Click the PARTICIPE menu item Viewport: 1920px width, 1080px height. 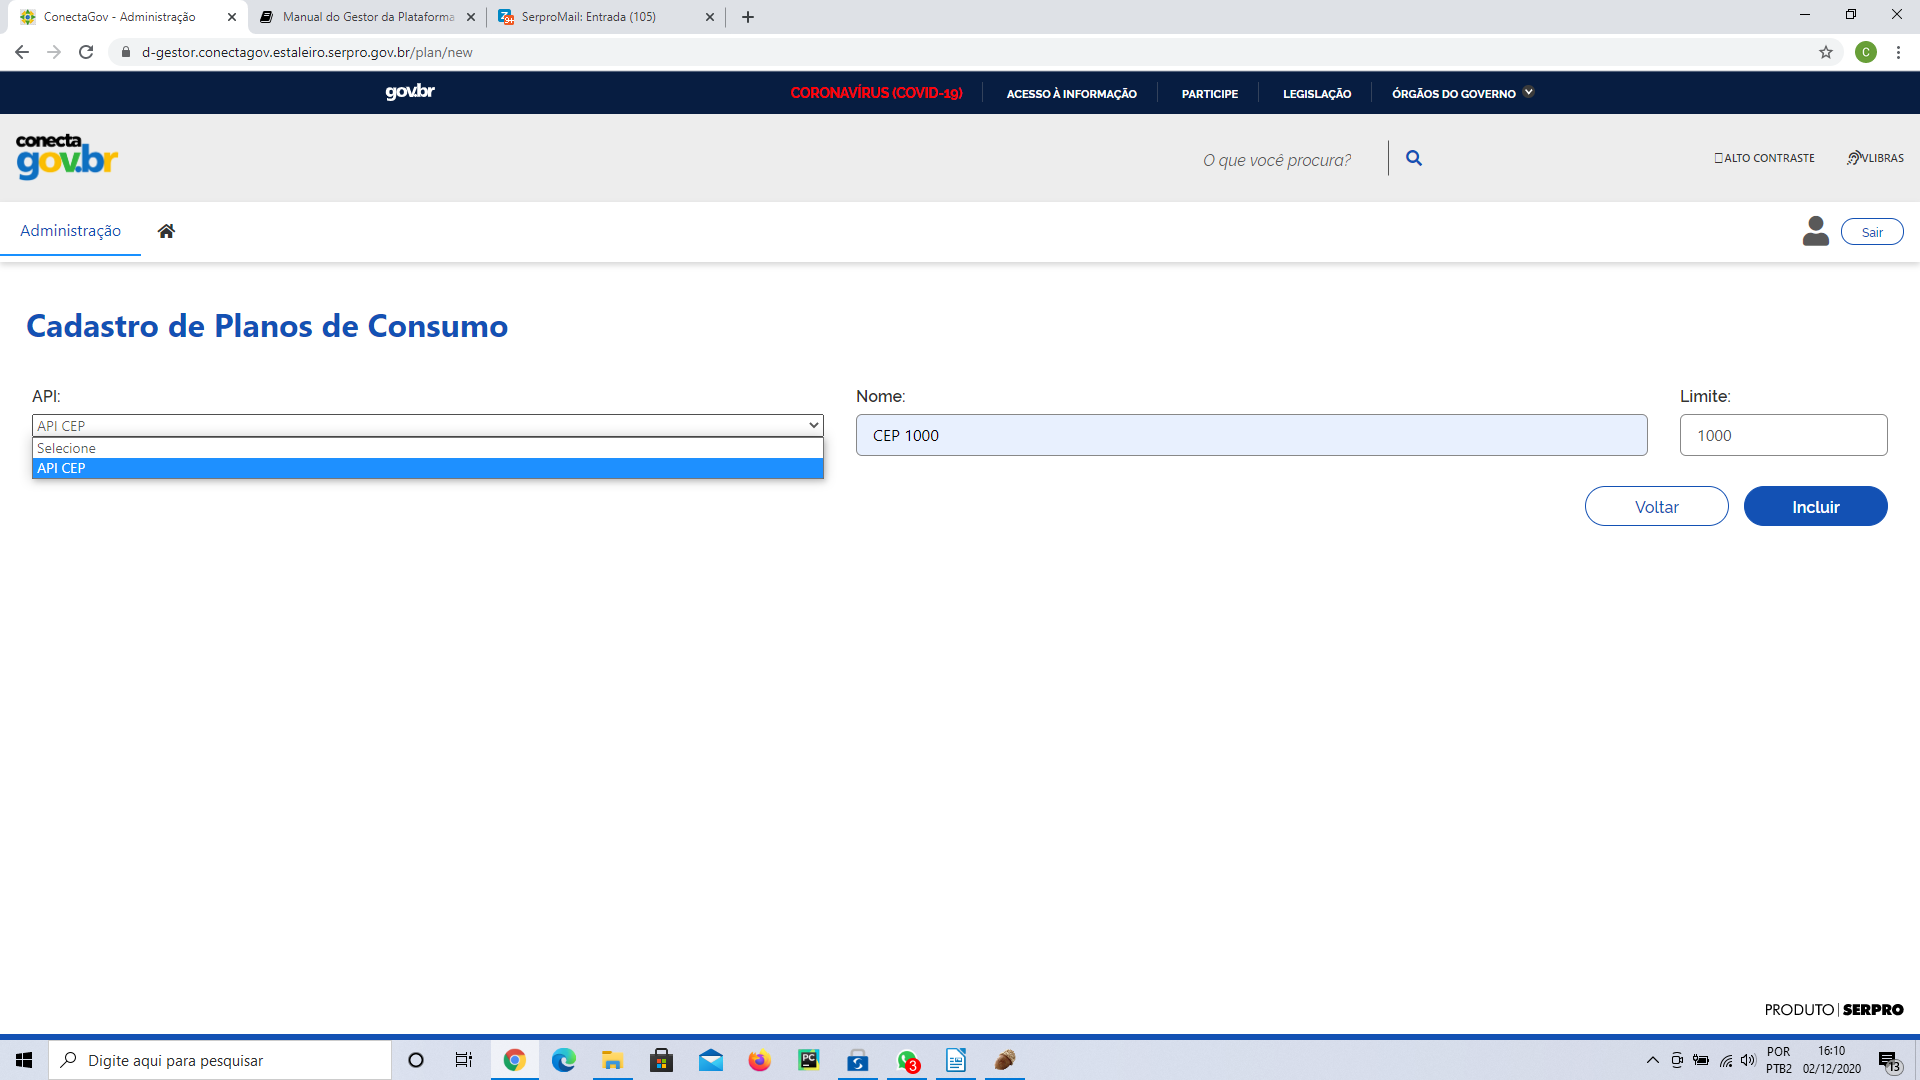point(1209,93)
